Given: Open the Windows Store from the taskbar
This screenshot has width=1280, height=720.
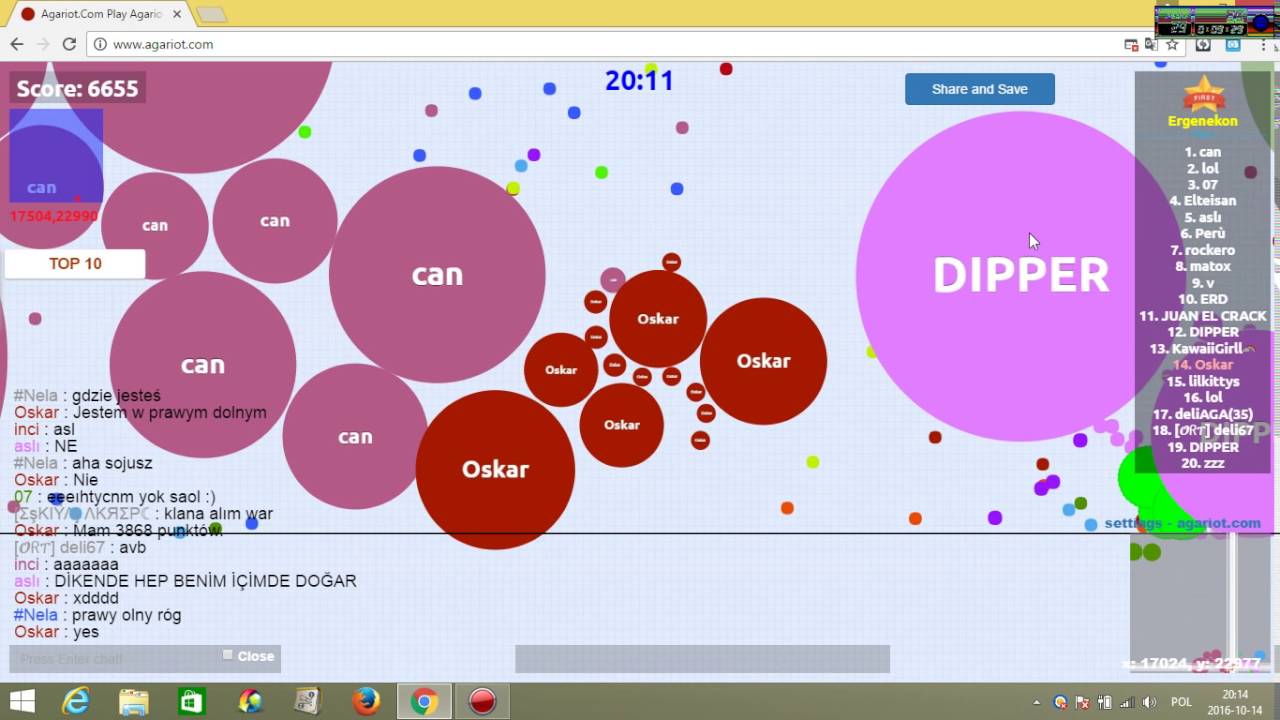Looking at the screenshot, I should tap(191, 701).
